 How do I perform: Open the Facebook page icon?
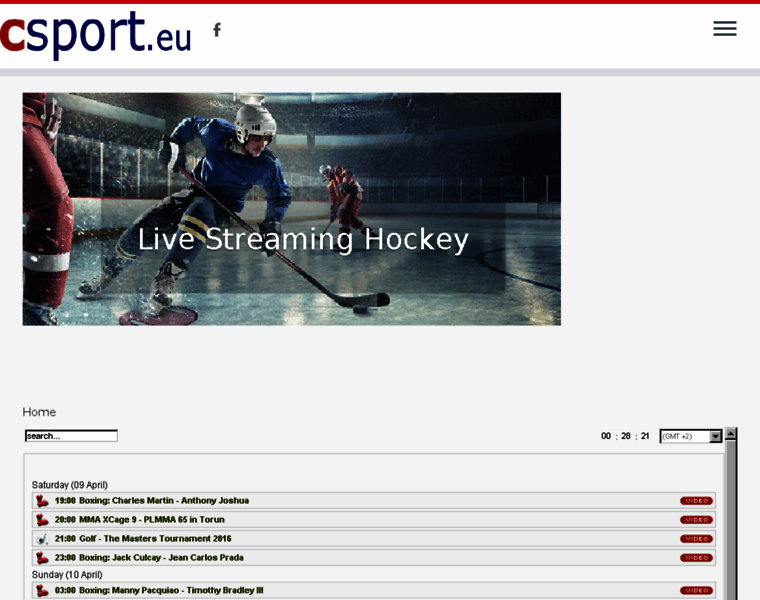pos(217,29)
